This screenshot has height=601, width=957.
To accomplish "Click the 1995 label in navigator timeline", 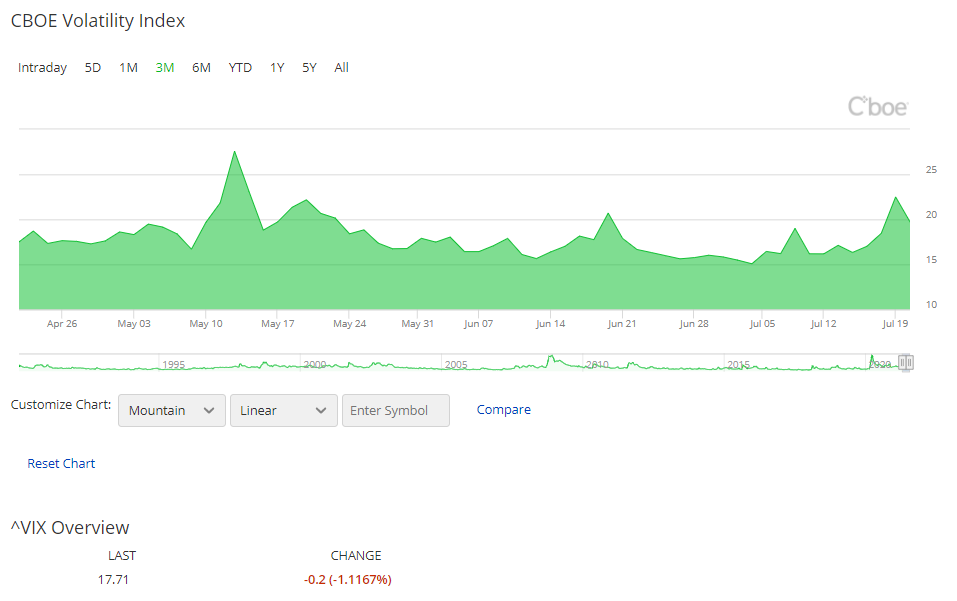I will (x=173, y=364).
